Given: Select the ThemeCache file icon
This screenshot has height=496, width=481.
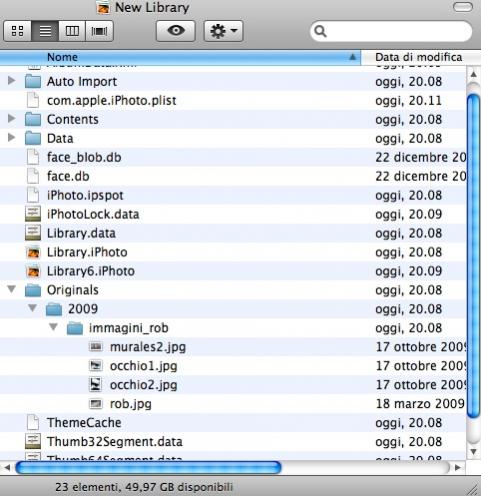Looking at the screenshot, I should pyautogui.click(x=33, y=422).
